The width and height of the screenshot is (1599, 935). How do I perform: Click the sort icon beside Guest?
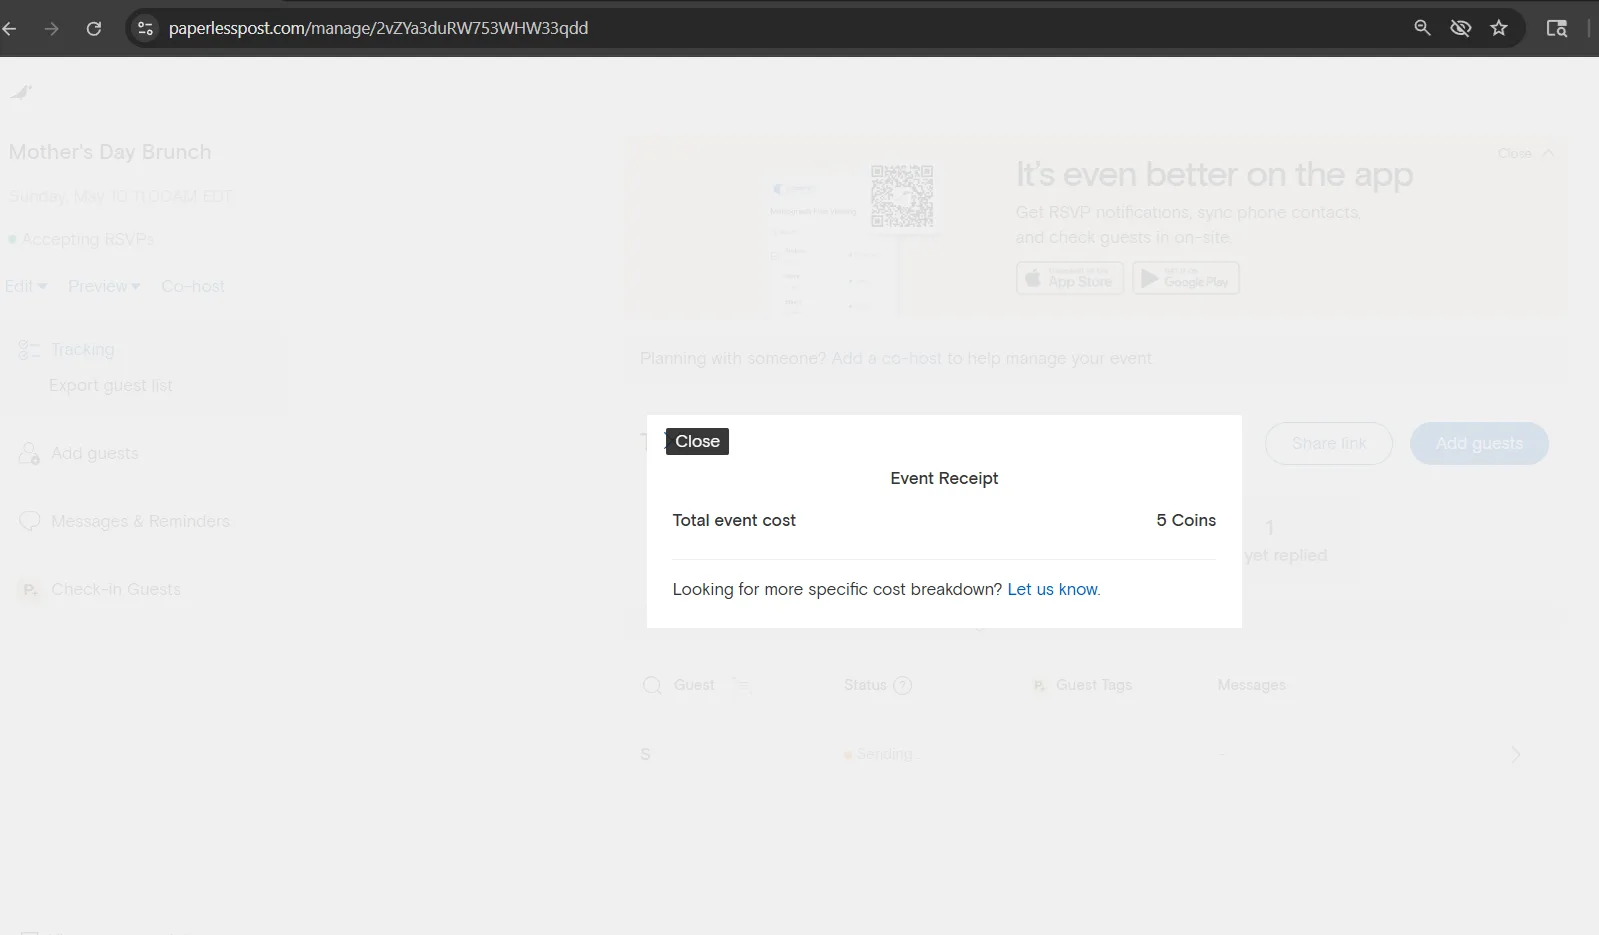(x=741, y=685)
